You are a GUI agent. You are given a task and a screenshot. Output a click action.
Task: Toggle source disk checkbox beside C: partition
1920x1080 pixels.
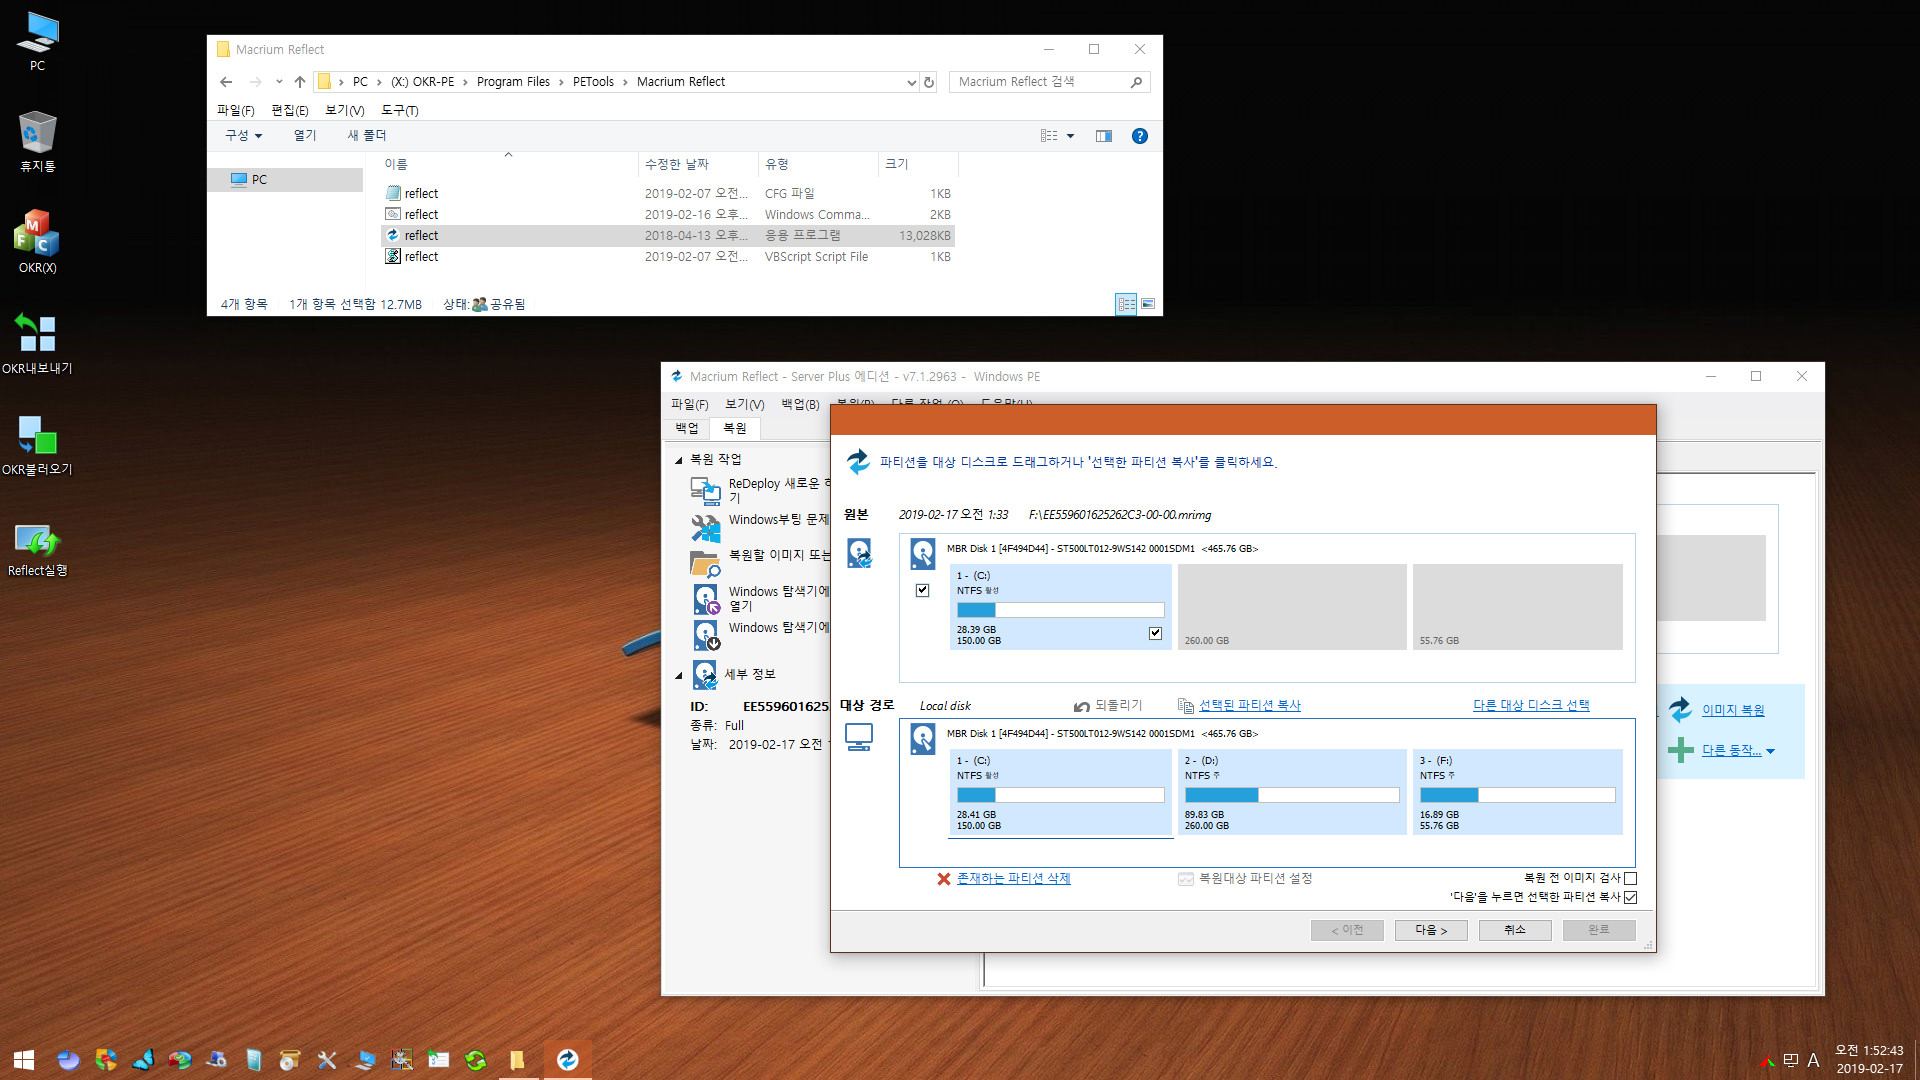tap(922, 590)
